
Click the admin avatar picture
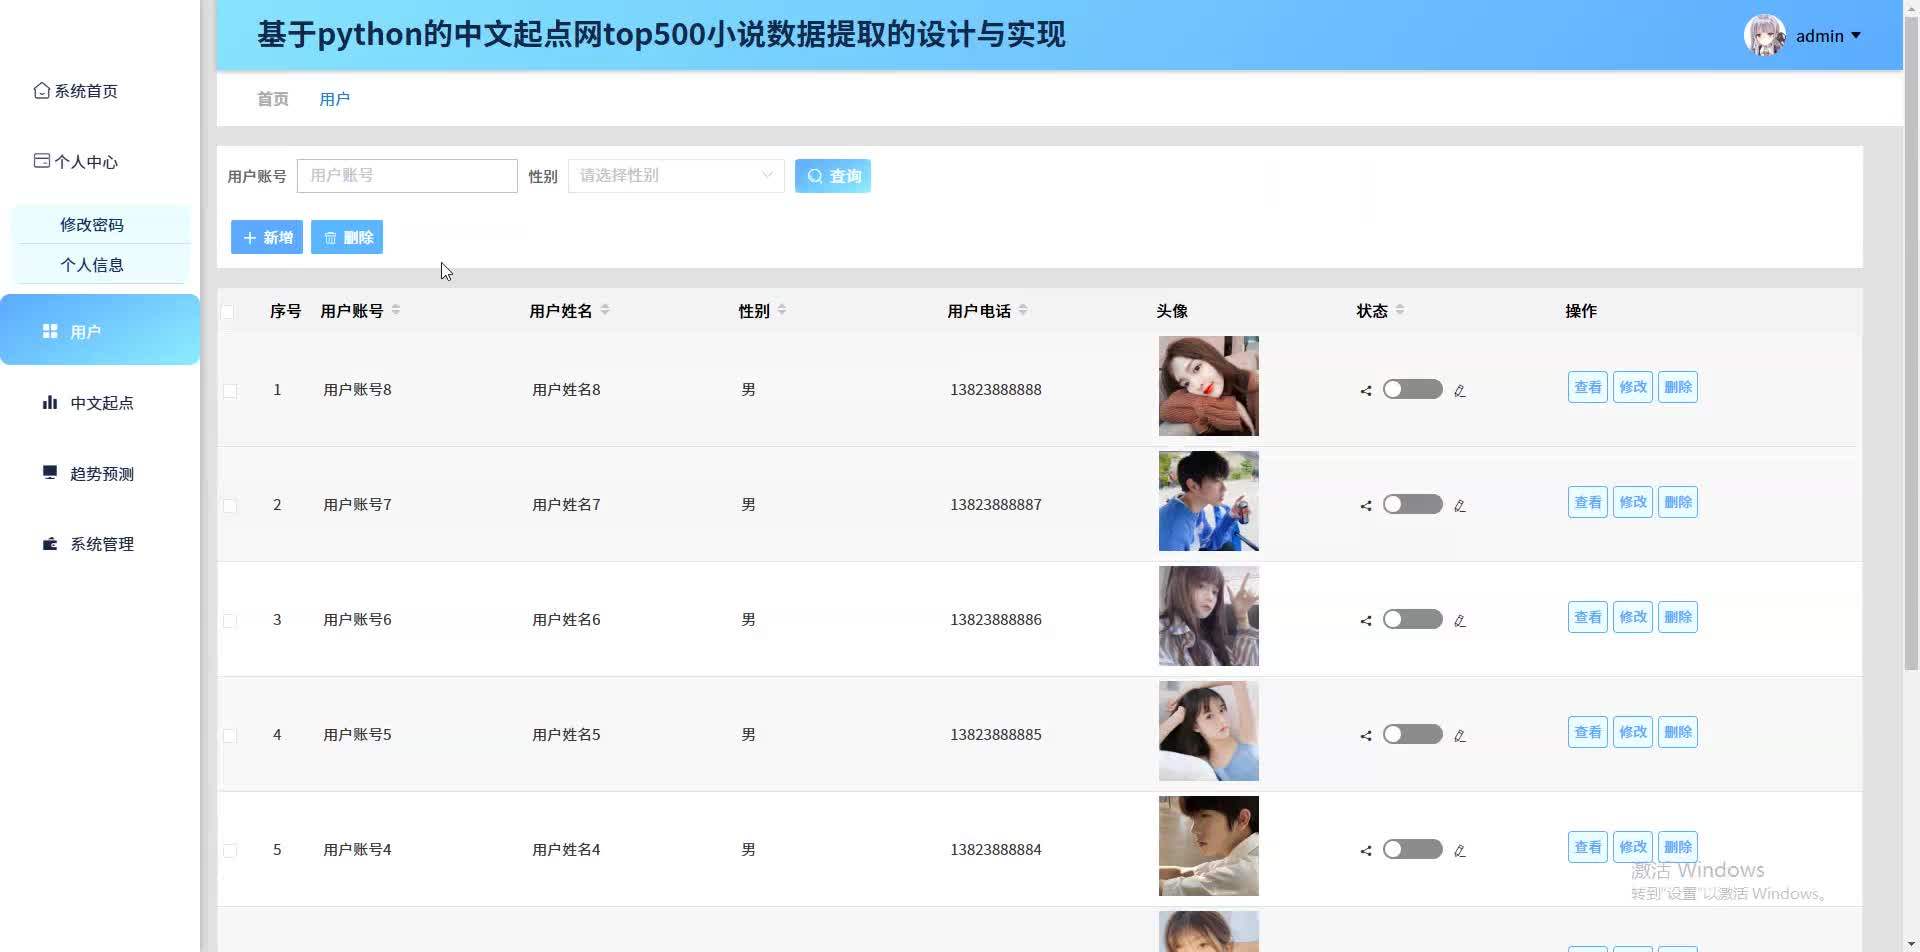coord(1764,36)
